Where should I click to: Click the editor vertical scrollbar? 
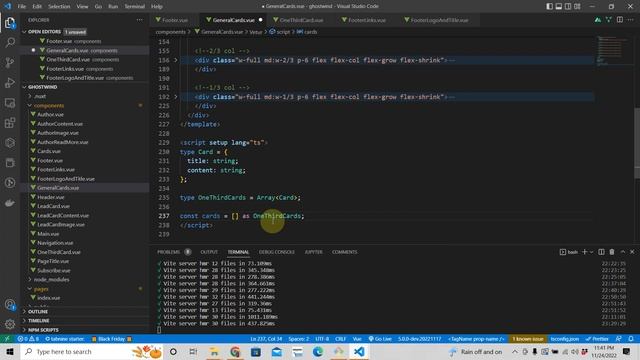(x=637, y=143)
